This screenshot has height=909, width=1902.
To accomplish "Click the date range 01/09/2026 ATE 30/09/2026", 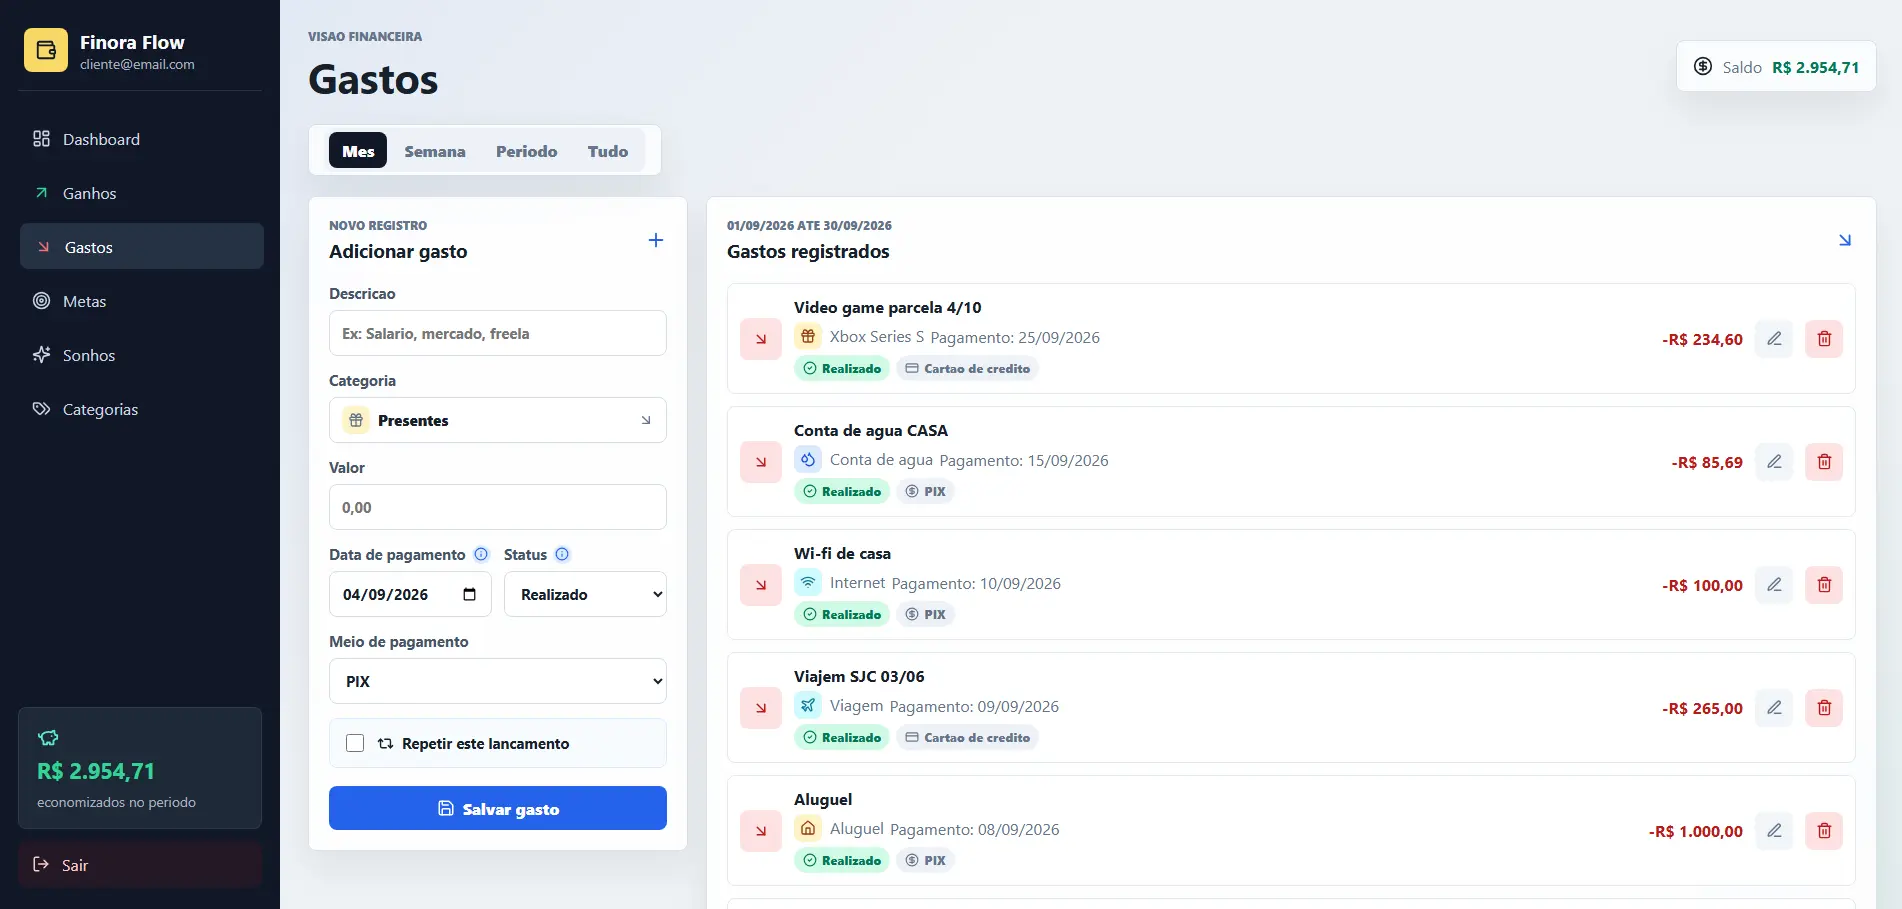I will tap(809, 225).
